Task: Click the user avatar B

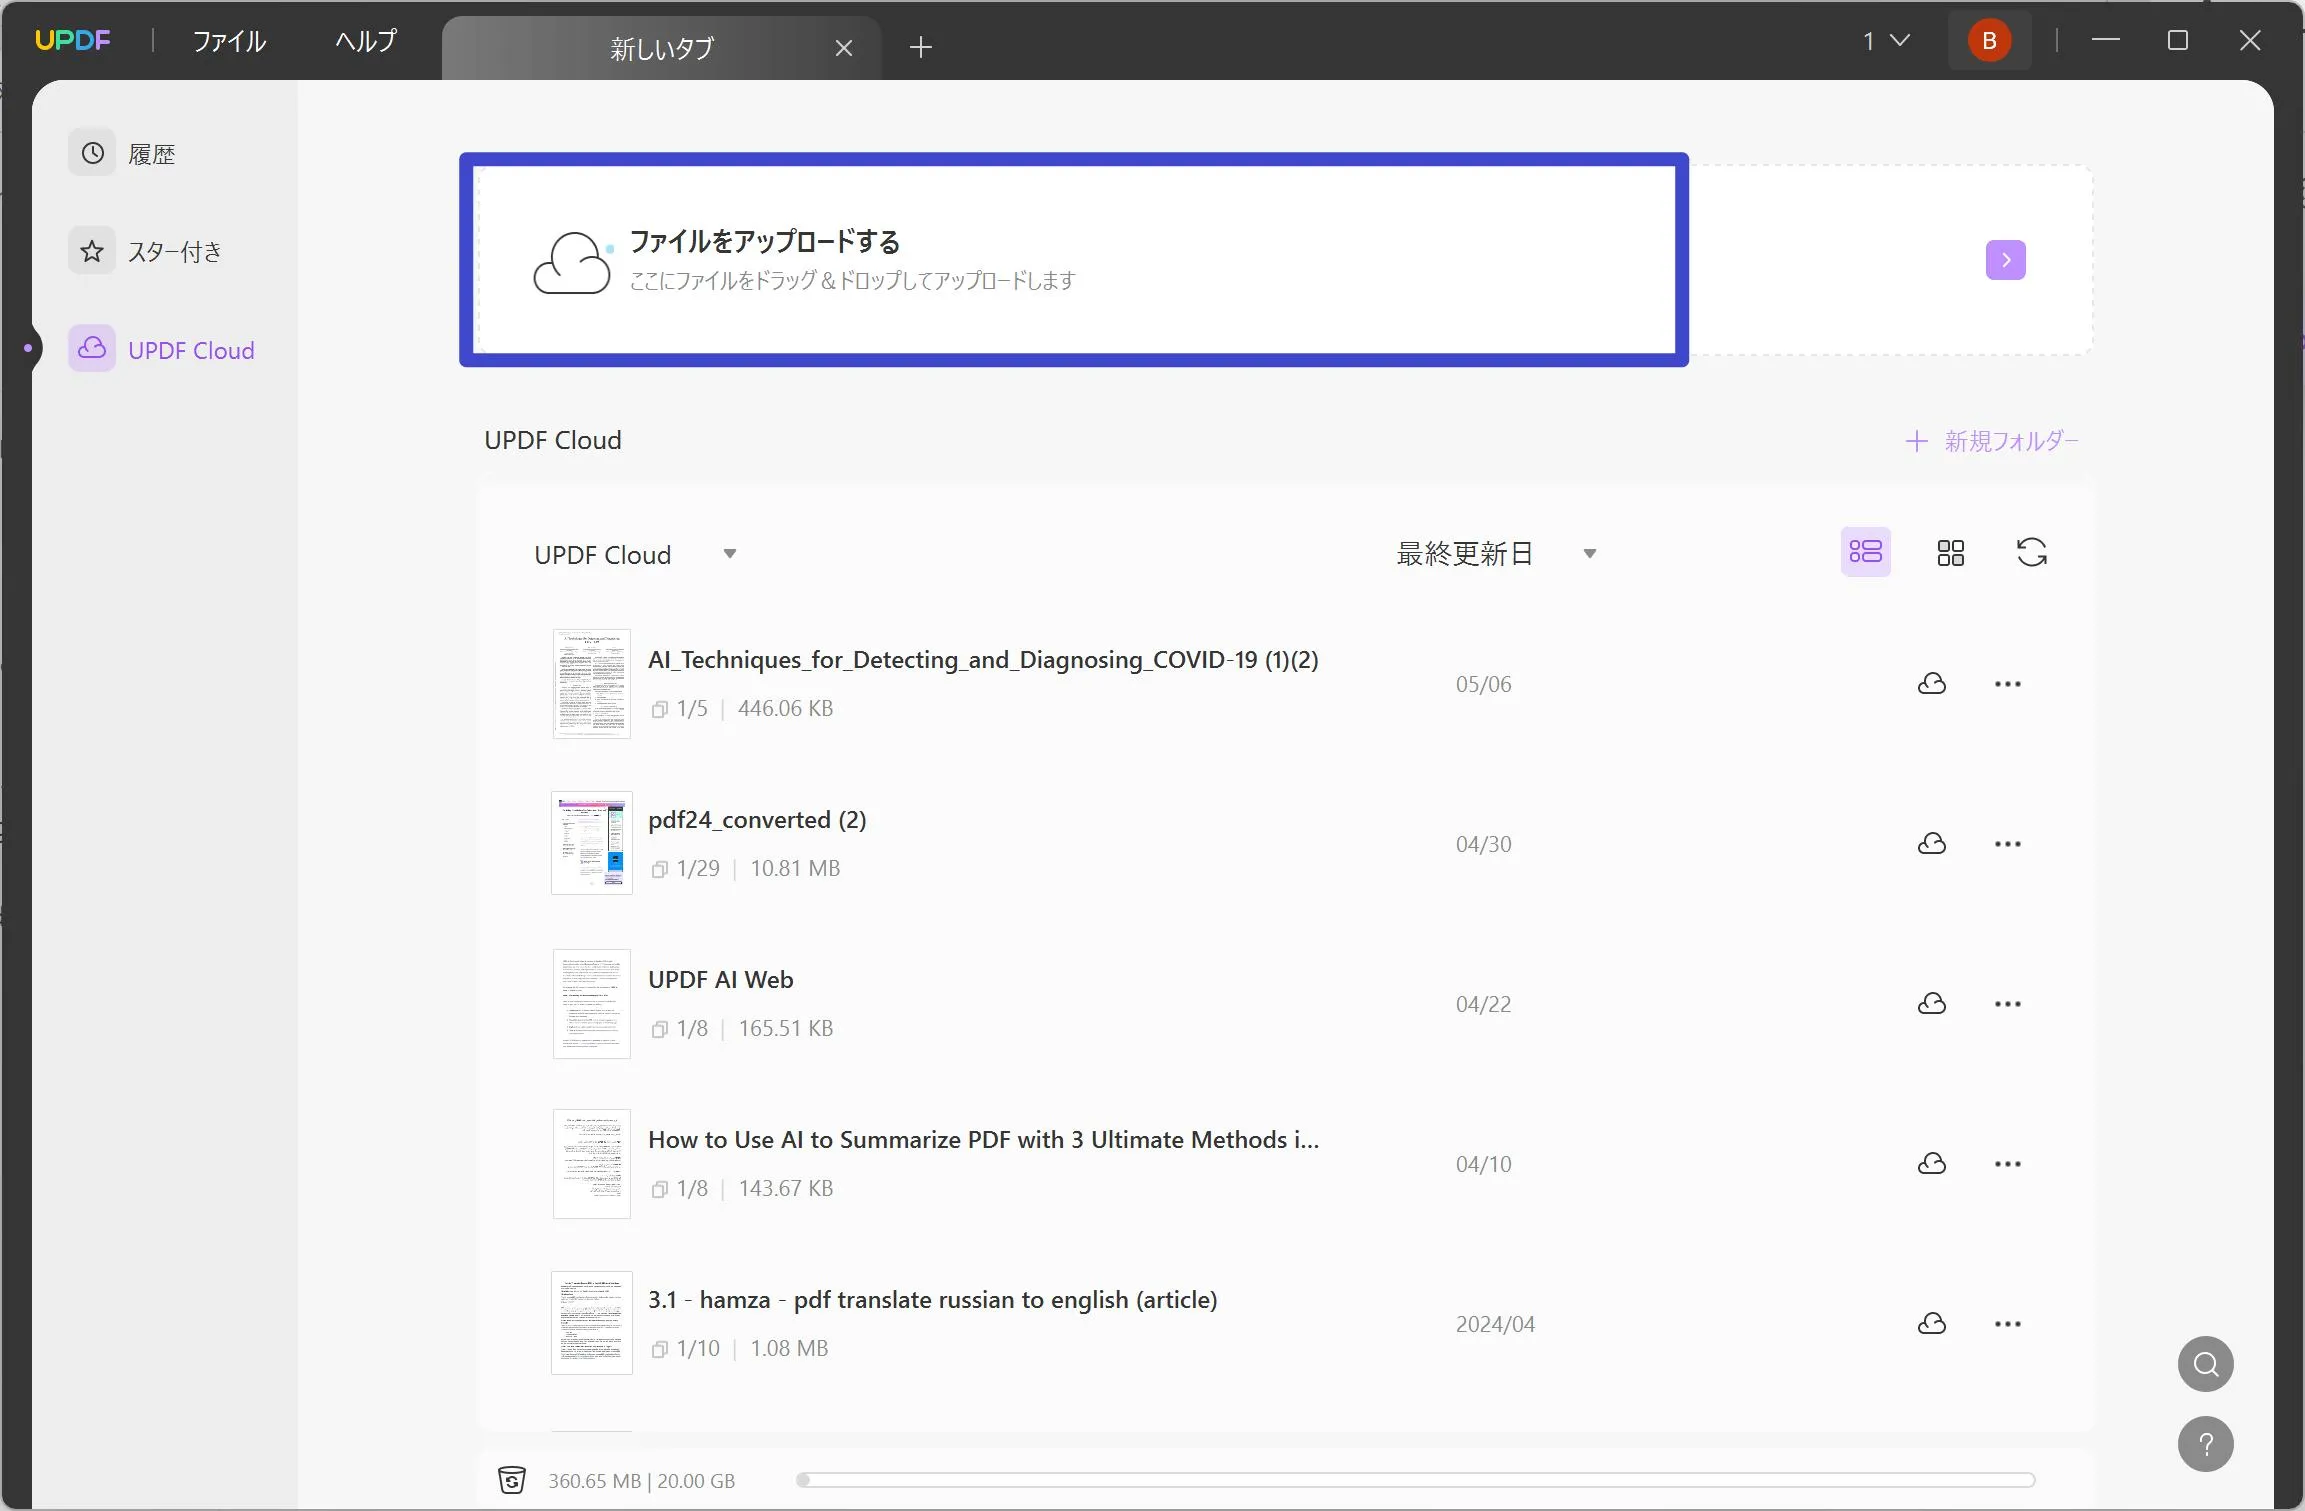Action: point(1989,41)
